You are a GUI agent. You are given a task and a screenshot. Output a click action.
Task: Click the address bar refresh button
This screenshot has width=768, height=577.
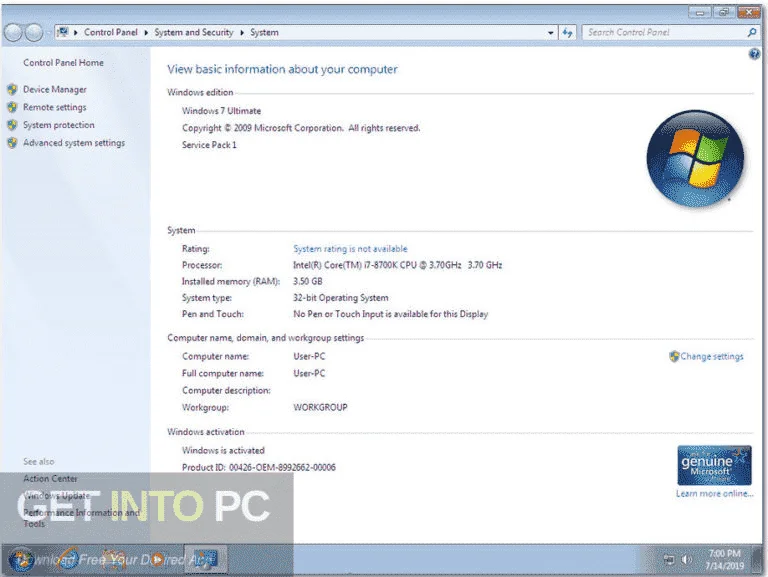click(567, 33)
